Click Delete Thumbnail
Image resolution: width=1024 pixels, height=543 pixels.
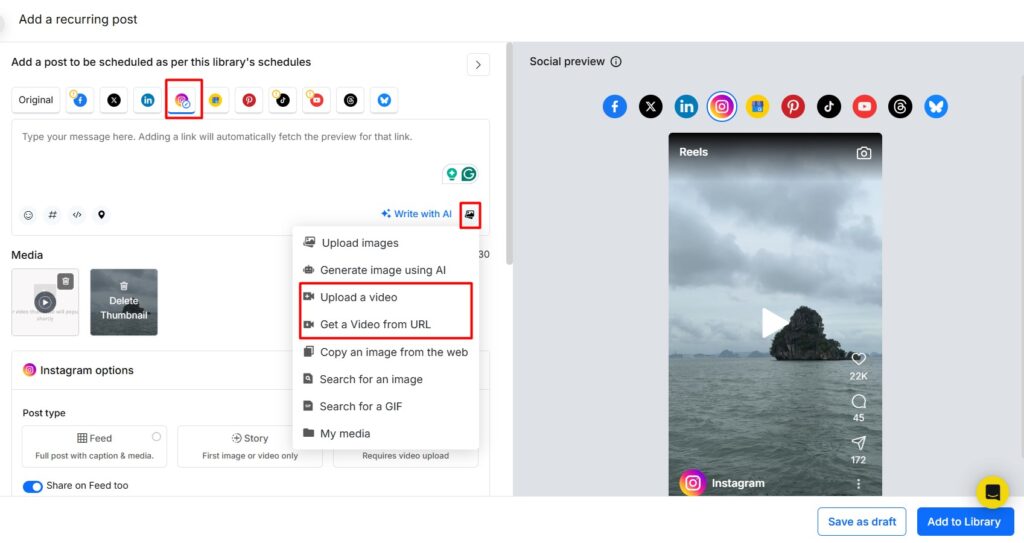(x=123, y=302)
